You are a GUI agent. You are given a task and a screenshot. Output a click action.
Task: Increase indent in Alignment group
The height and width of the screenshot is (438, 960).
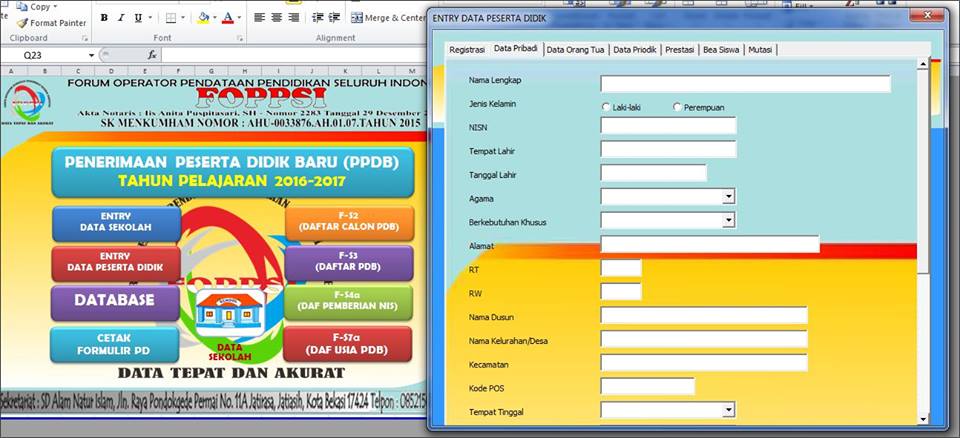pyautogui.click(x=334, y=18)
